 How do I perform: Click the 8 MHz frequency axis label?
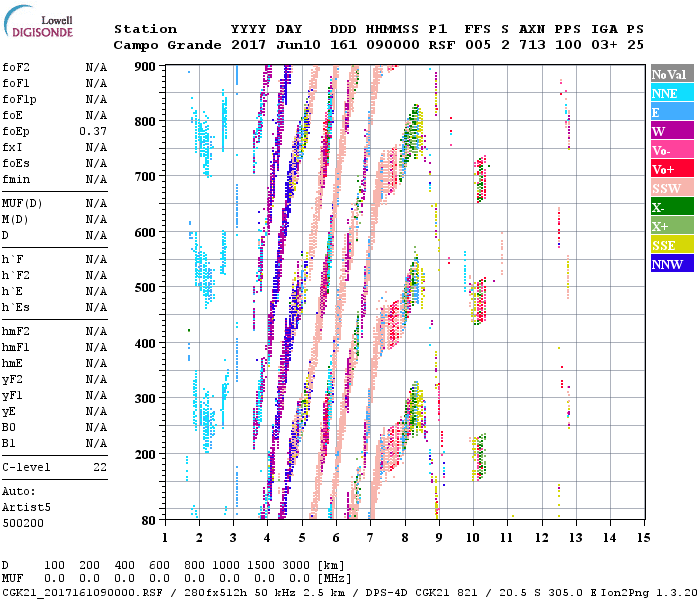coord(405,538)
